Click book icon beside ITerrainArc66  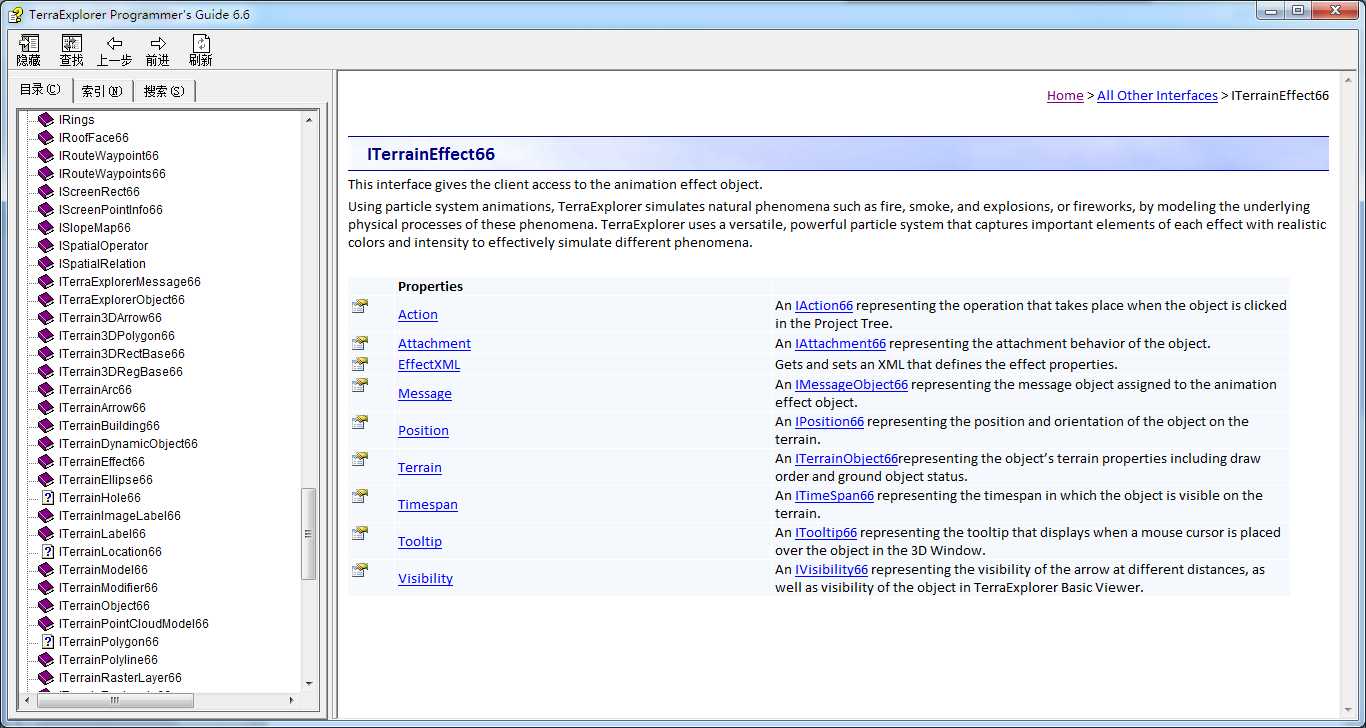tap(46, 390)
